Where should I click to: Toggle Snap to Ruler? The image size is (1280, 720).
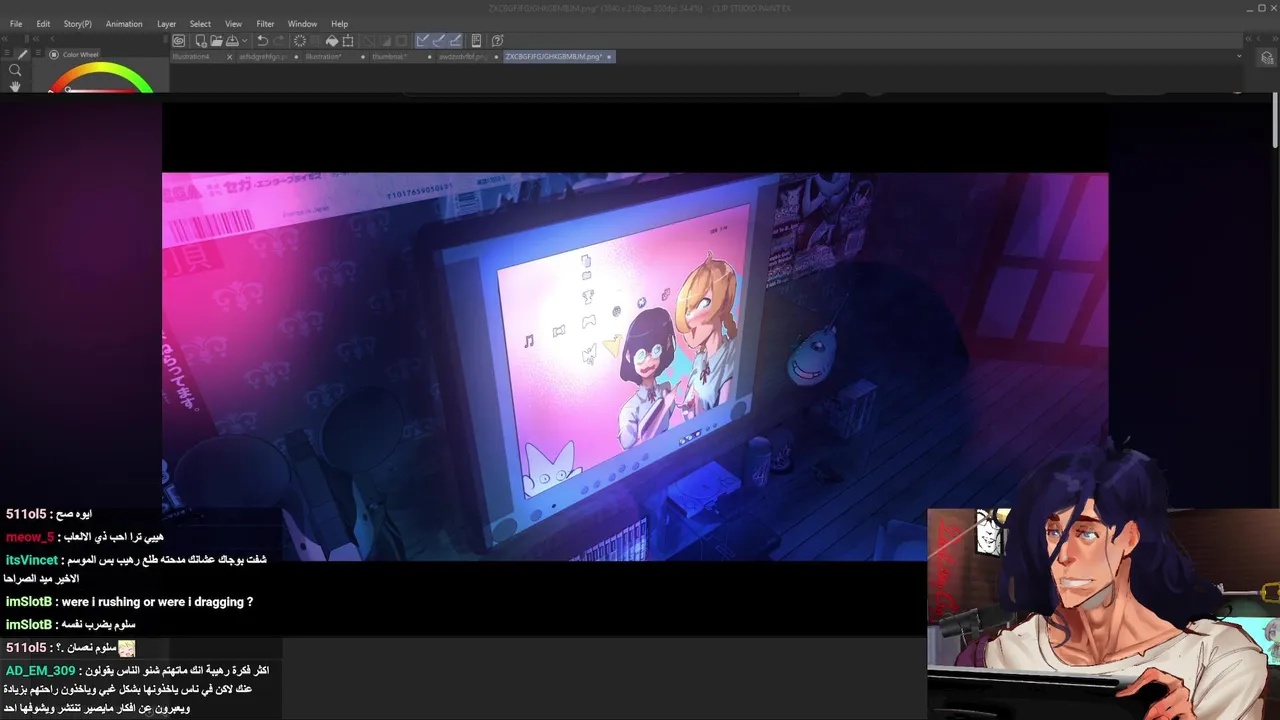423,41
